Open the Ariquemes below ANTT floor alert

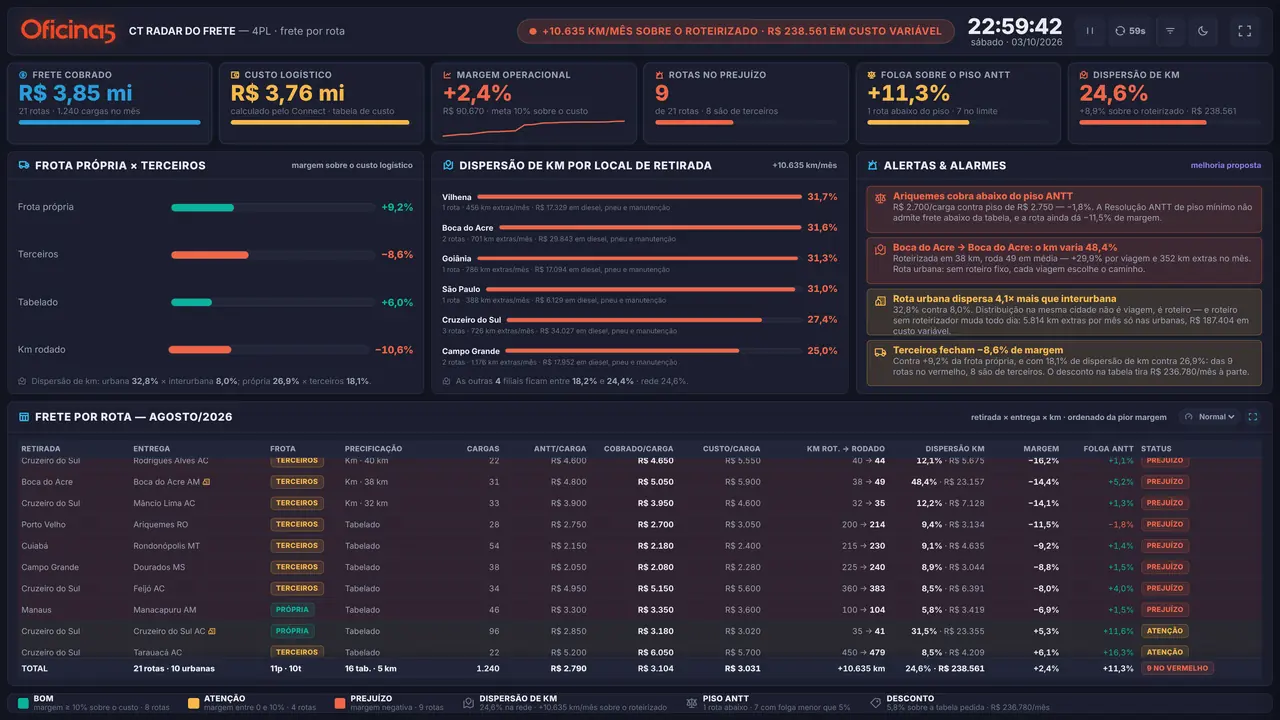click(x=1064, y=207)
